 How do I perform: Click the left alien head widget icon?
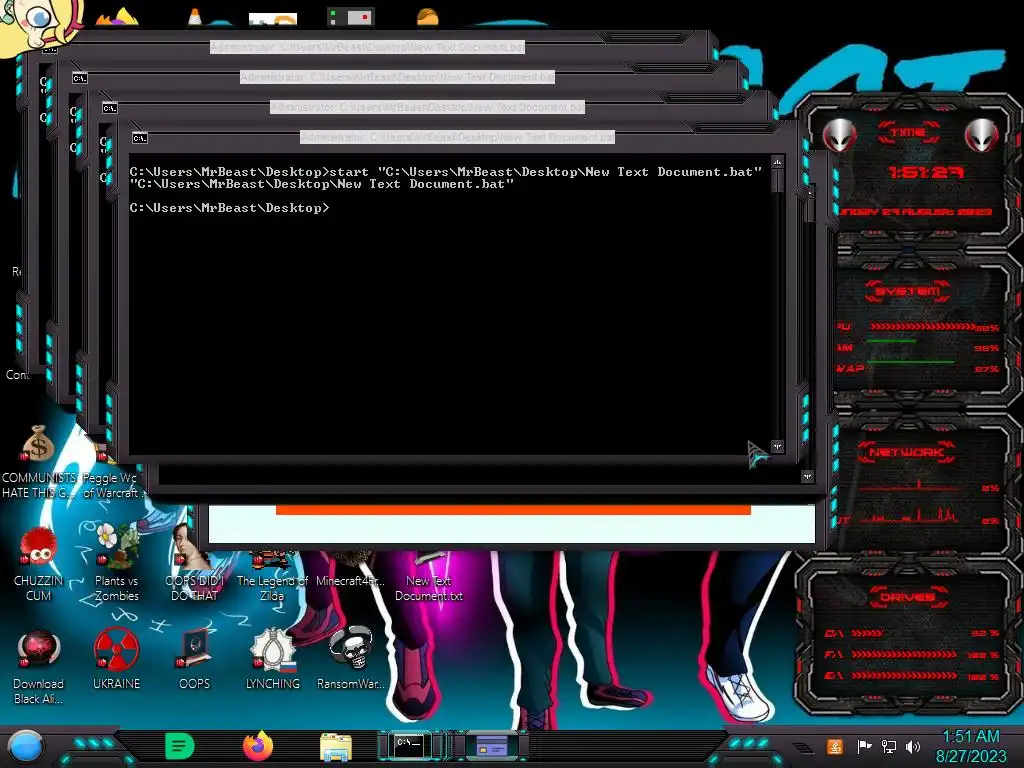(839, 136)
